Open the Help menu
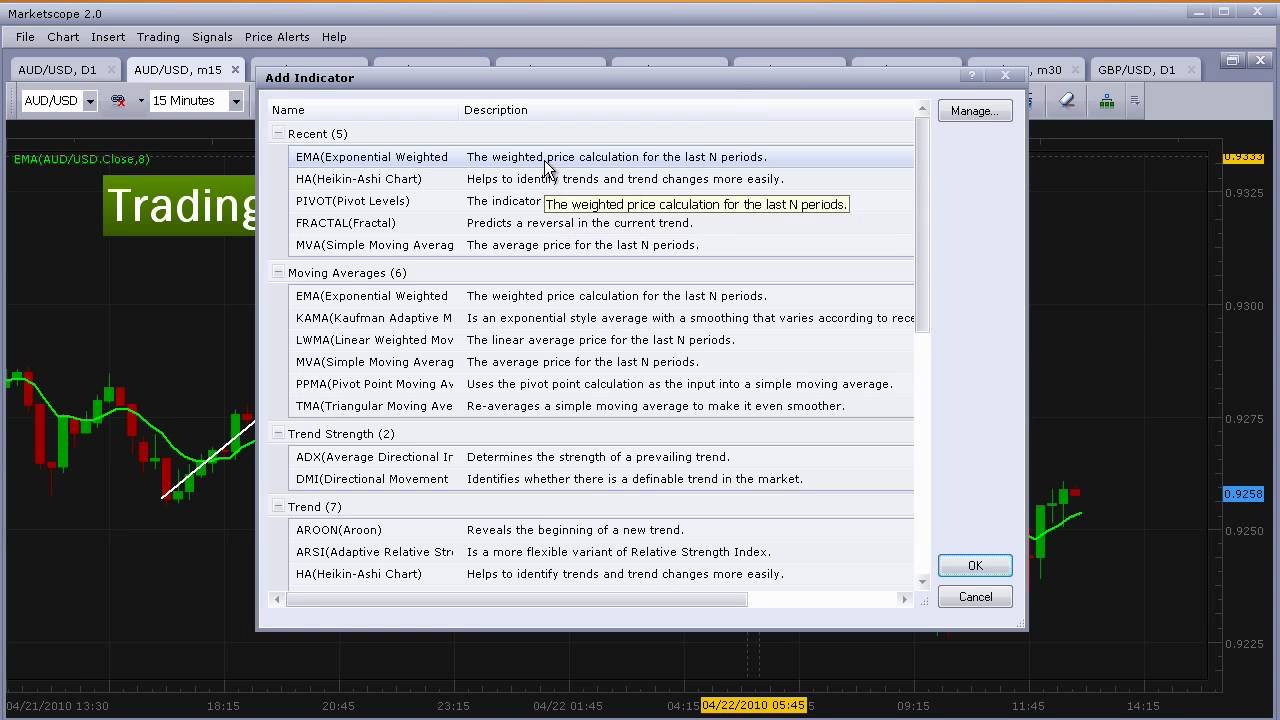This screenshot has width=1280, height=720. (334, 37)
